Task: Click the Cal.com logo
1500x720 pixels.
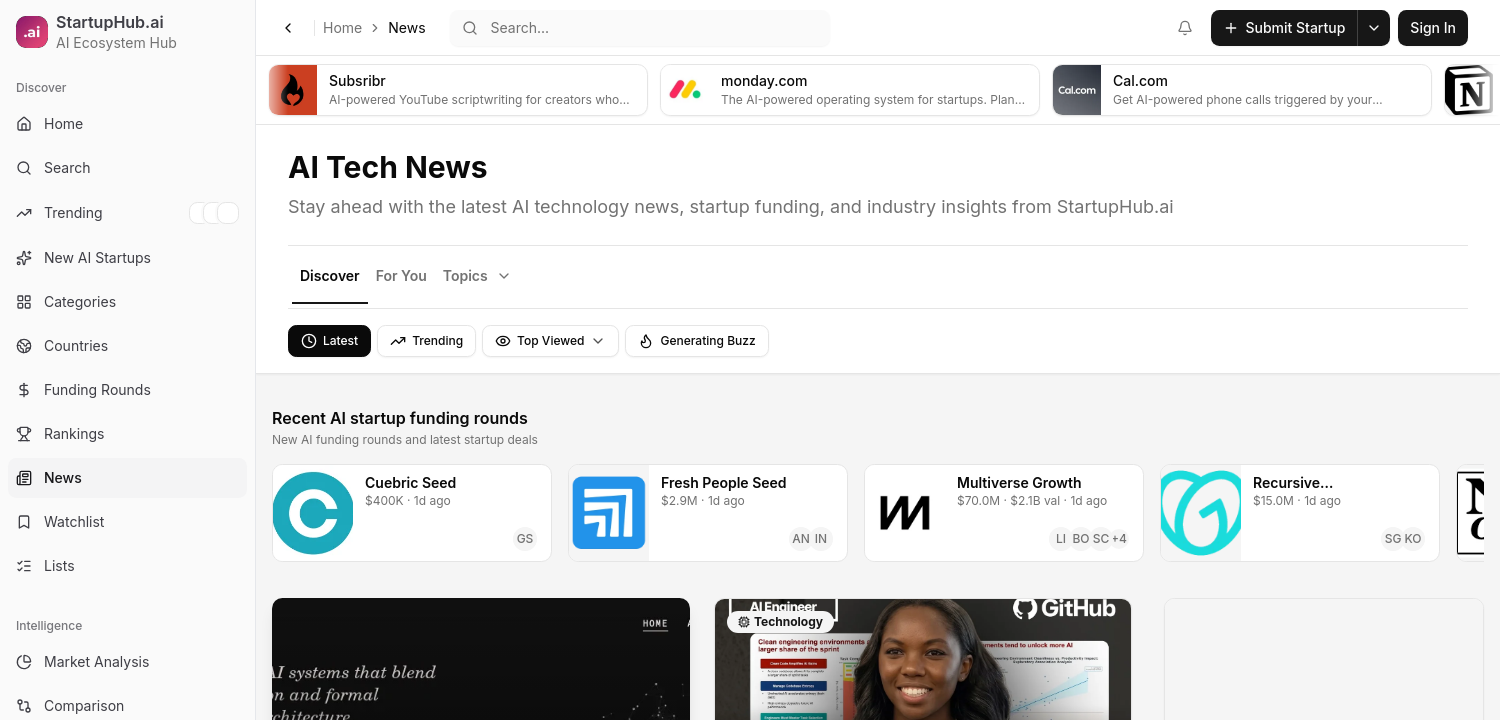Action: coord(1077,90)
